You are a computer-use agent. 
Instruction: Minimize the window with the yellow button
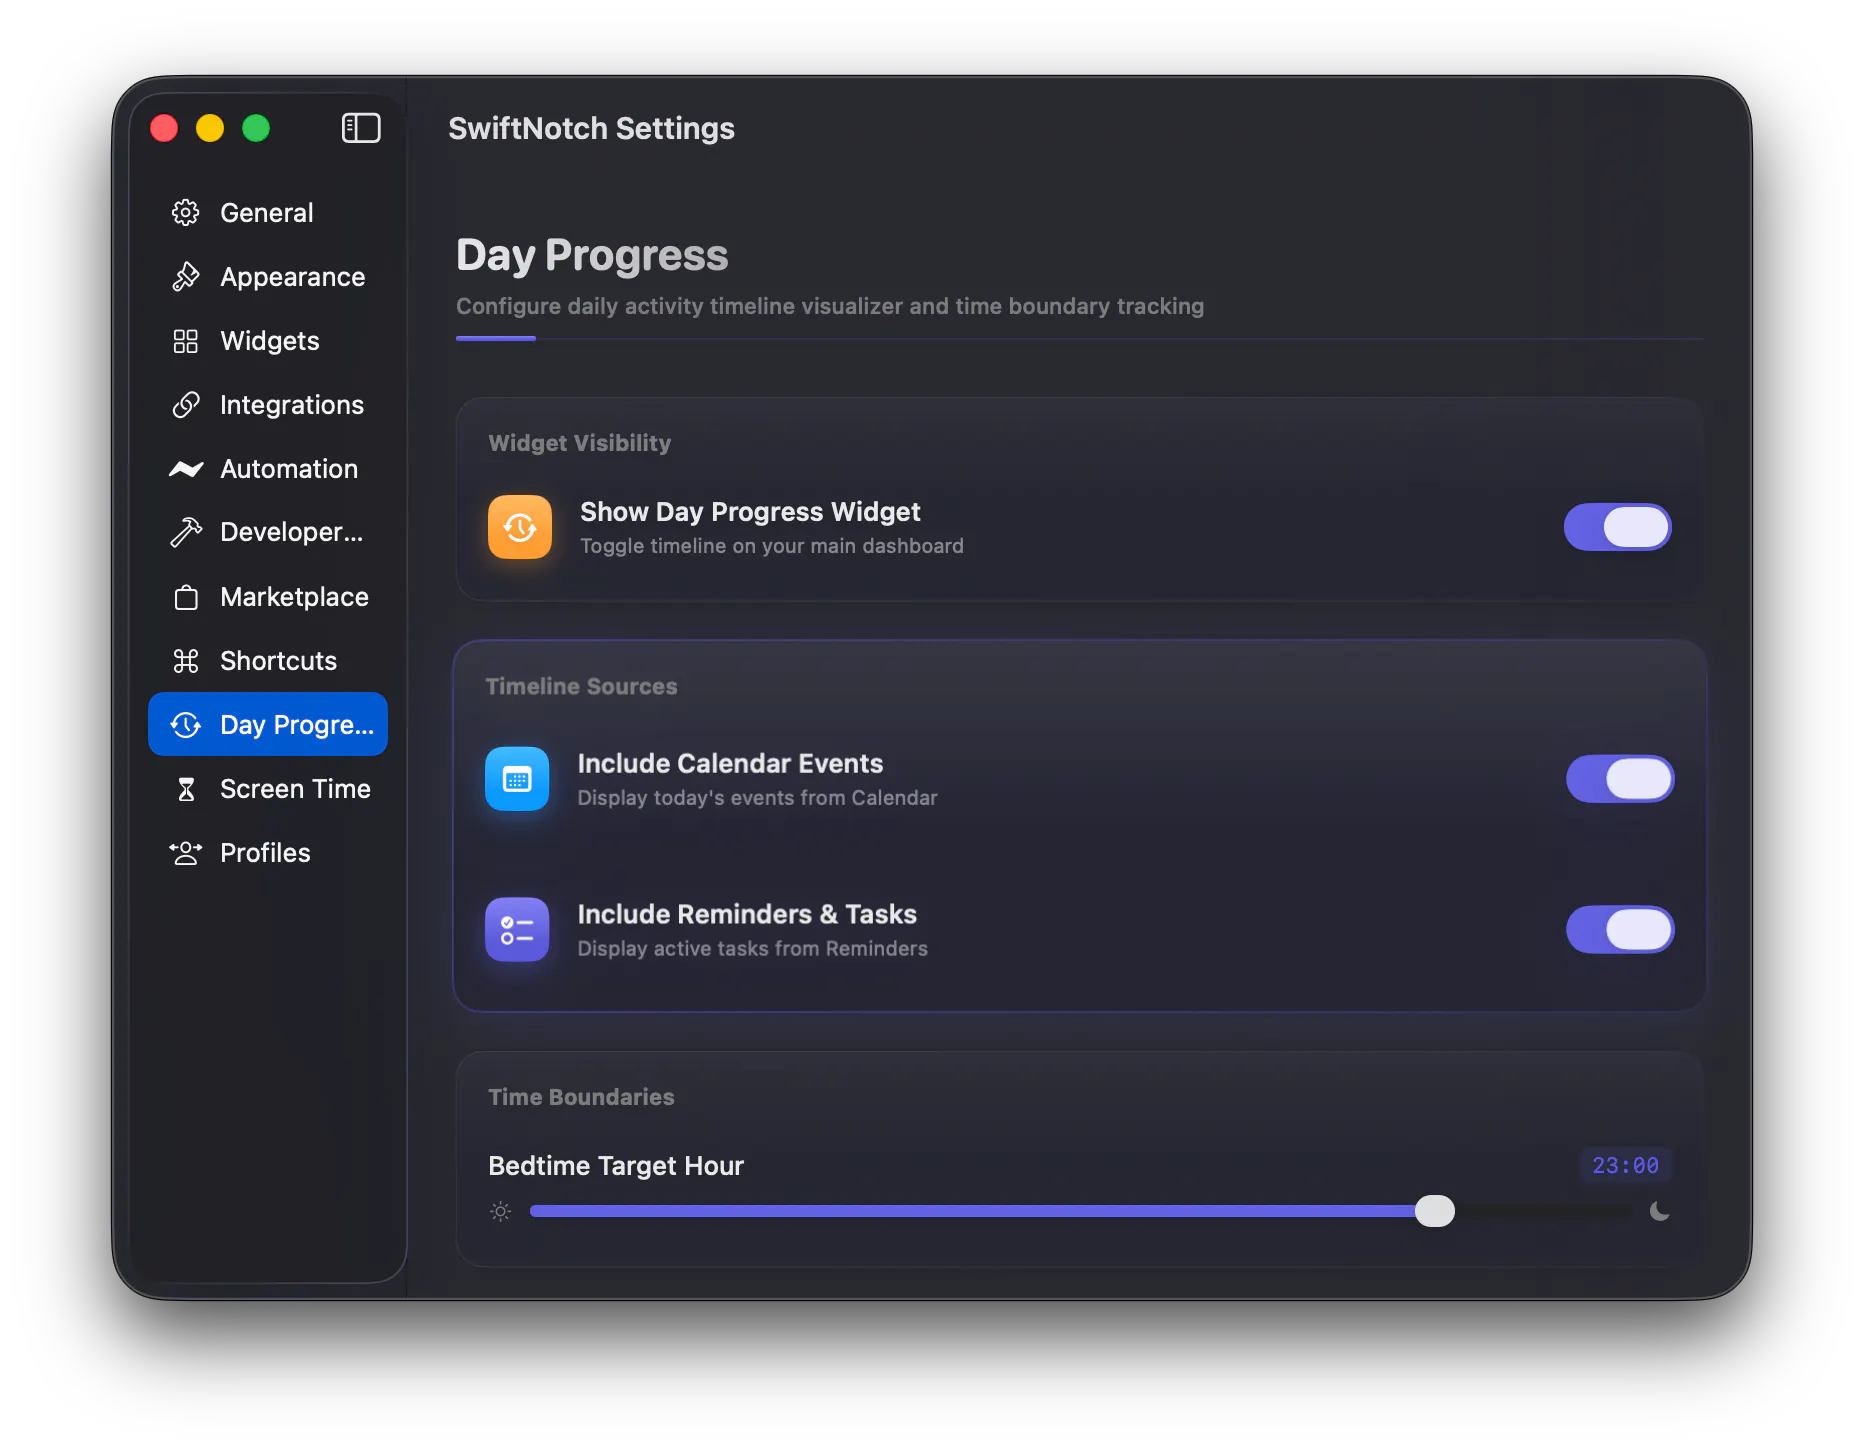point(210,128)
